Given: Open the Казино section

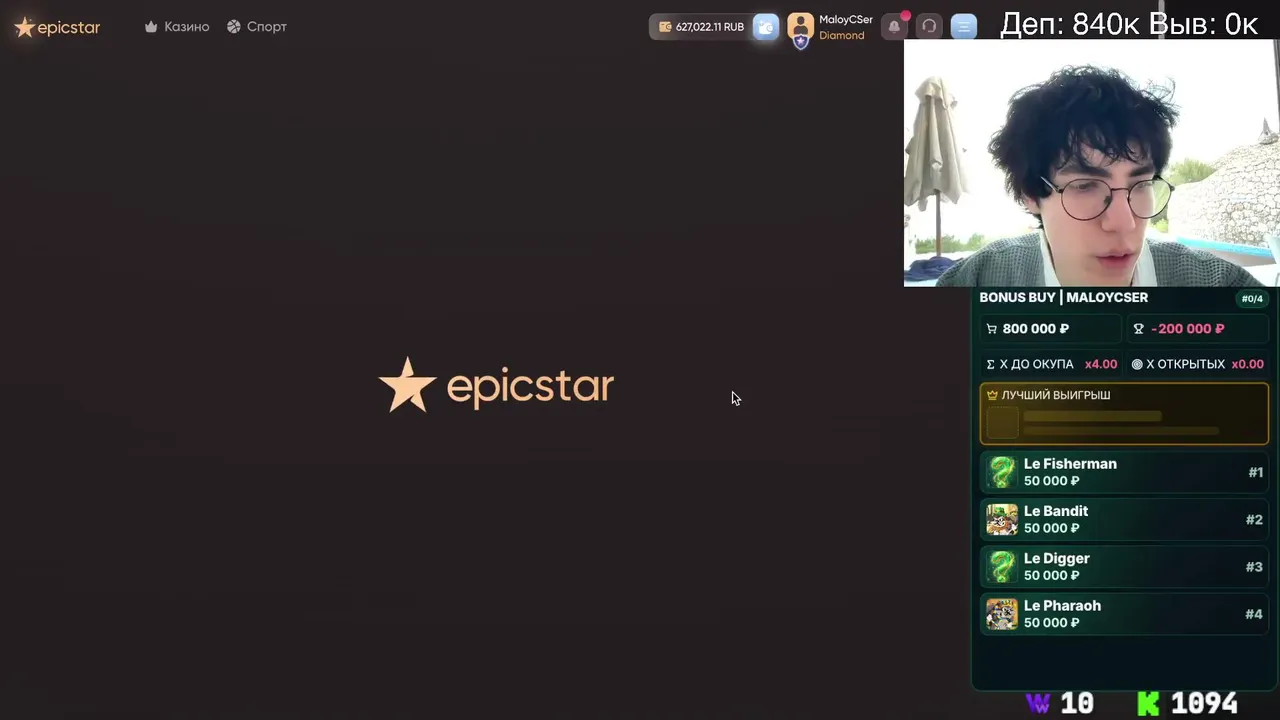Looking at the screenshot, I should pyautogui.click(x=177, y=27).
